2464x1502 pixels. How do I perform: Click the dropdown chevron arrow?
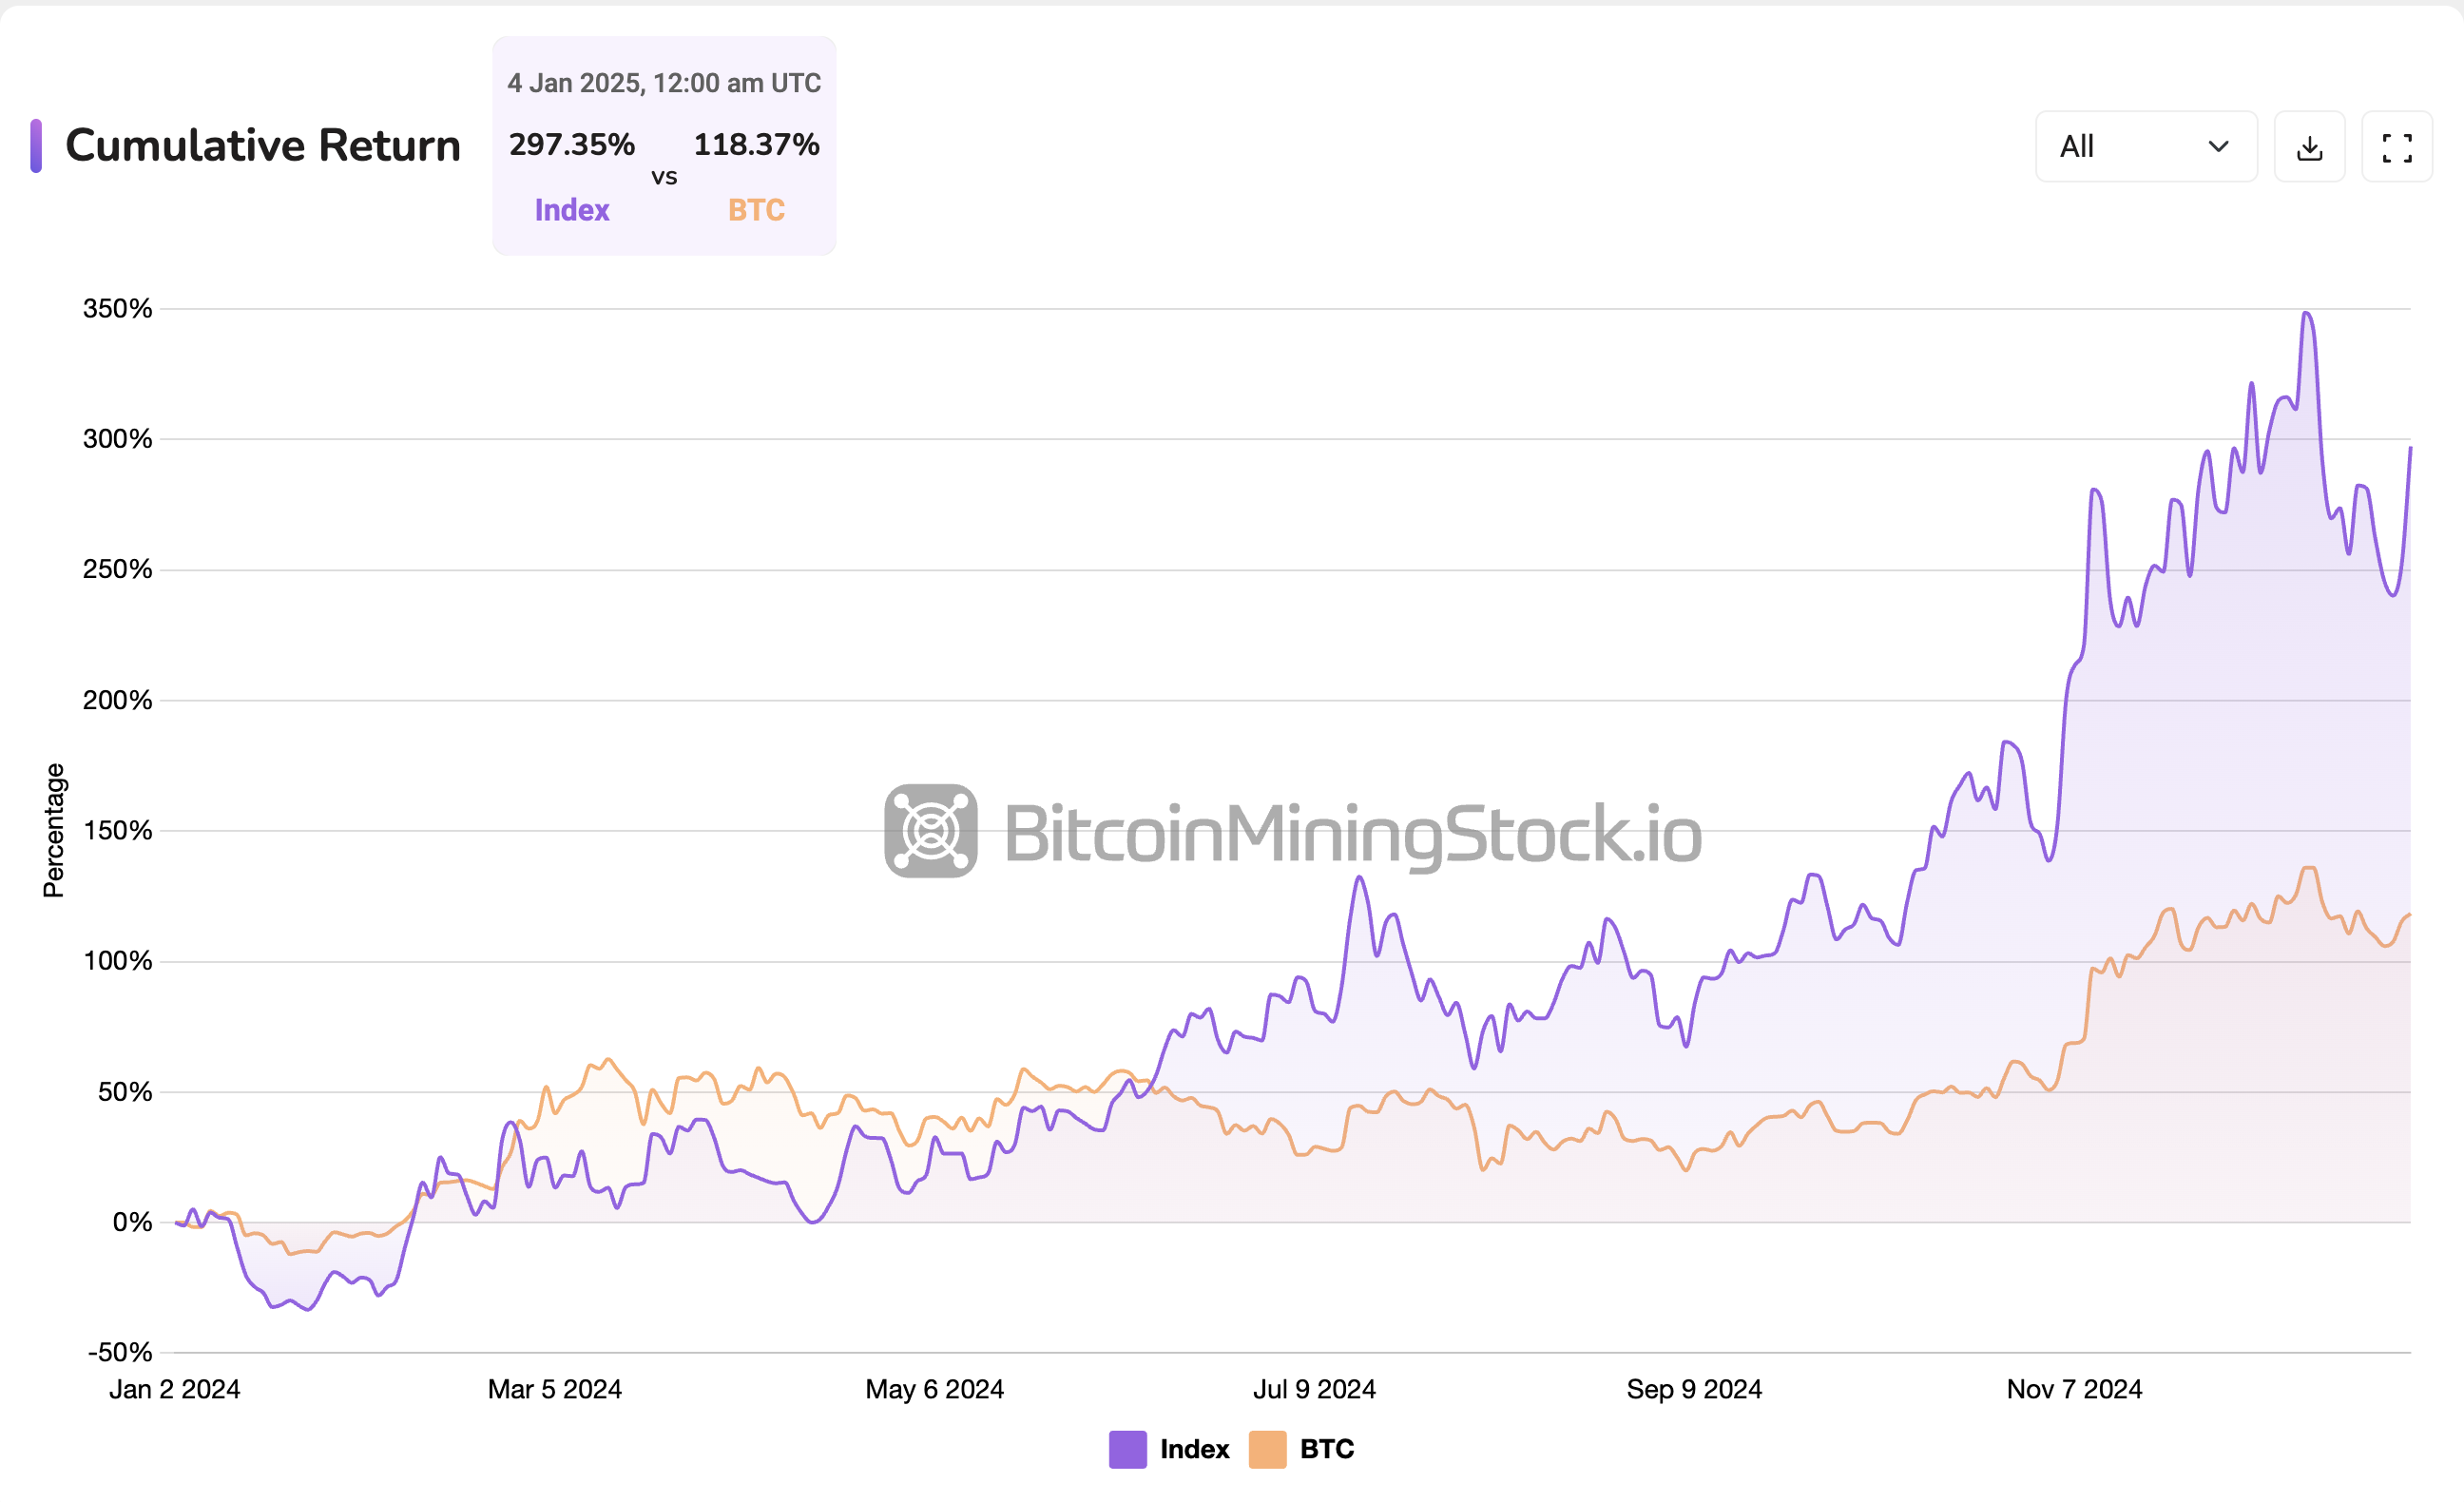pyautogui.click(x=2218, y=147)
